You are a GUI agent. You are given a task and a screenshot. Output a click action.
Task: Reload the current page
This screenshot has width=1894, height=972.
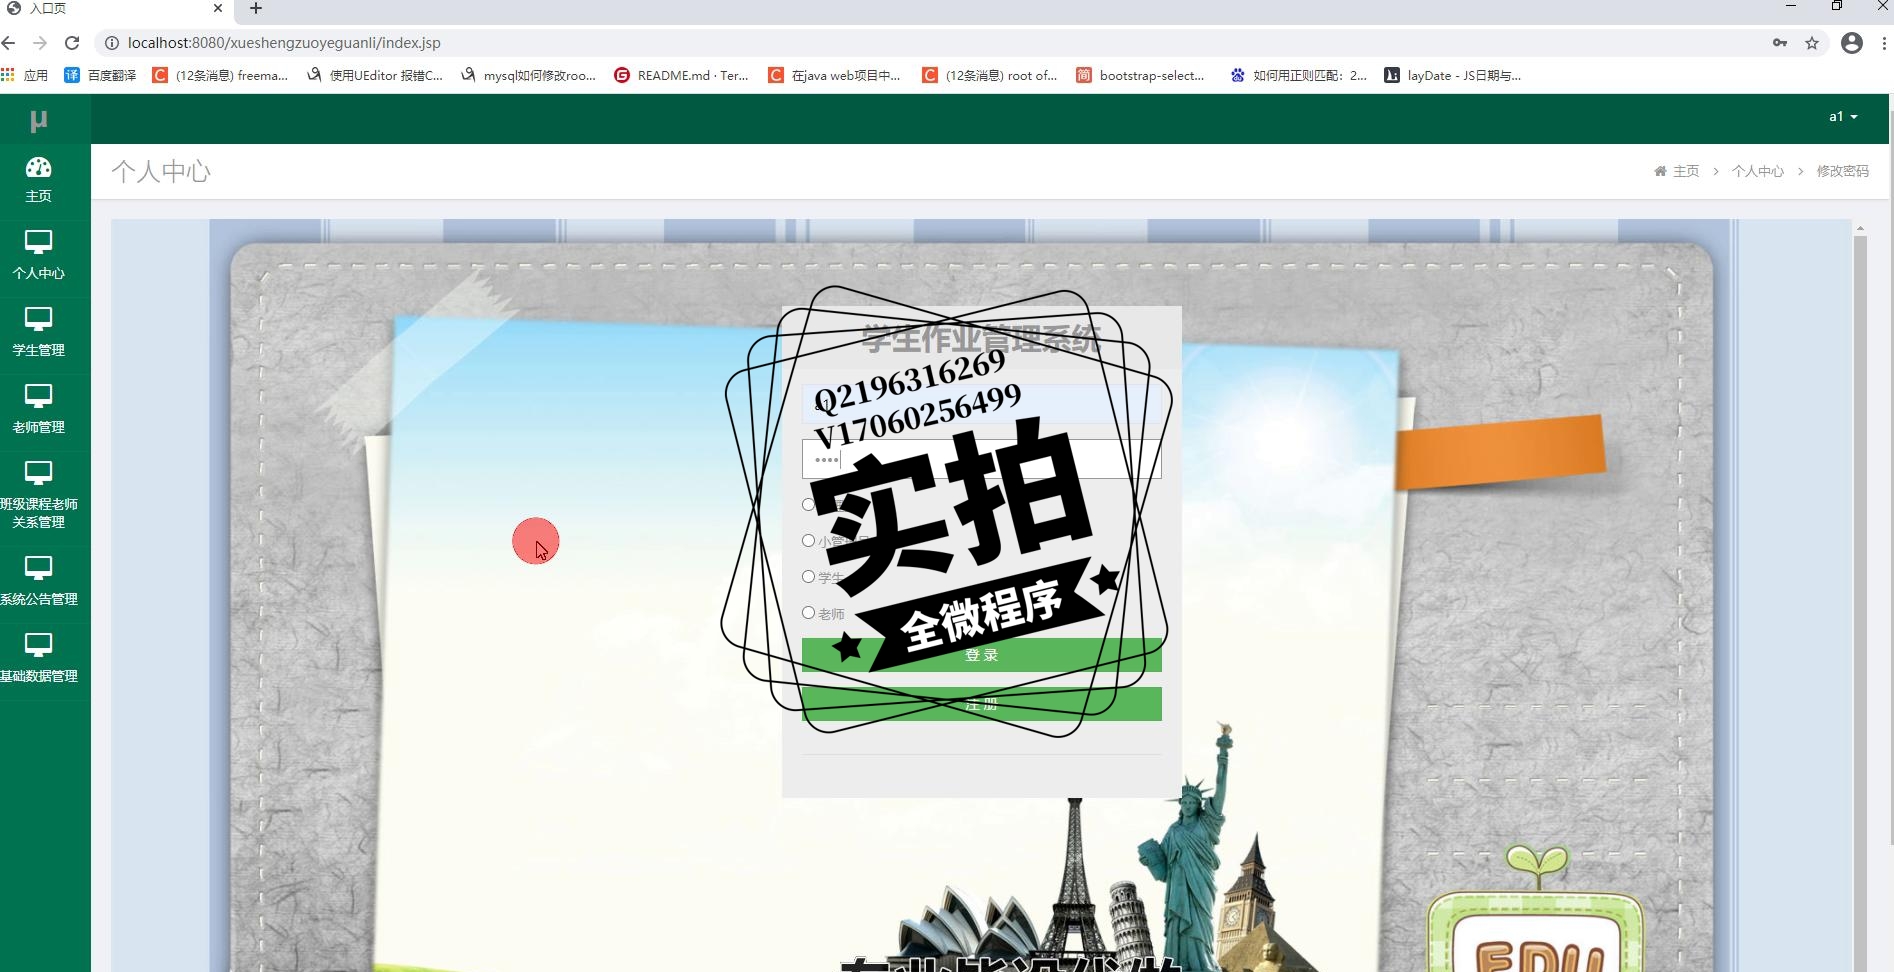[x=72, y=43]
